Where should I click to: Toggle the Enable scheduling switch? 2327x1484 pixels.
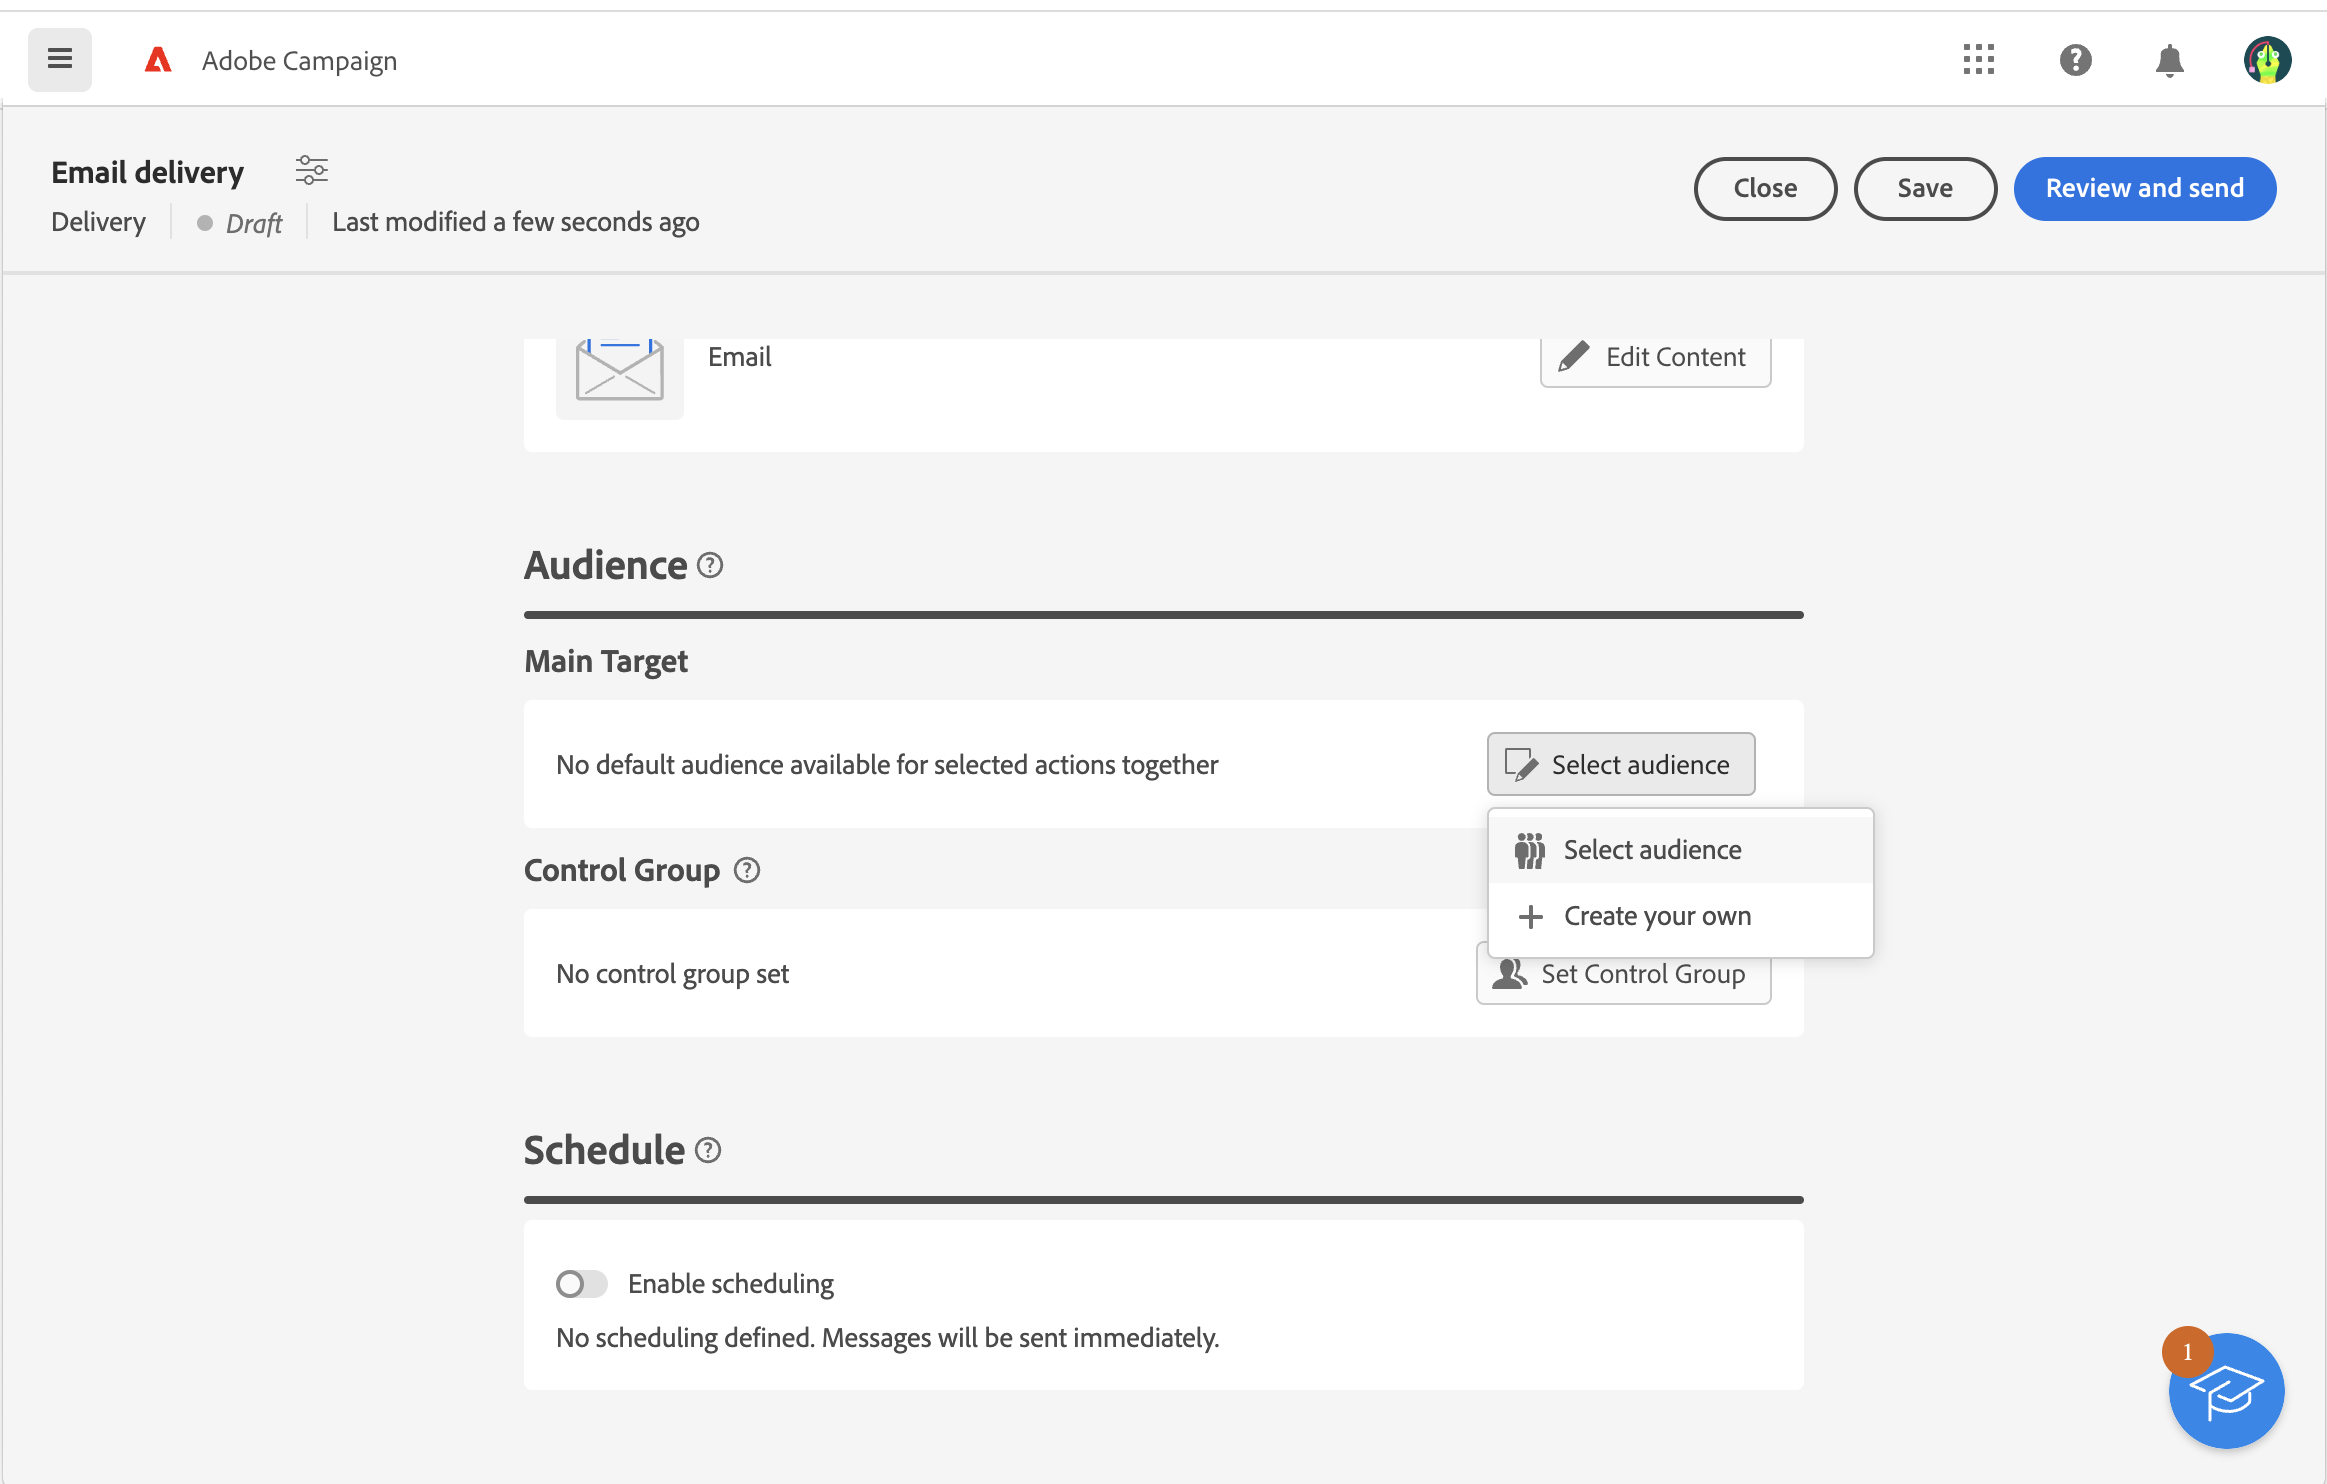point(582,1284)
